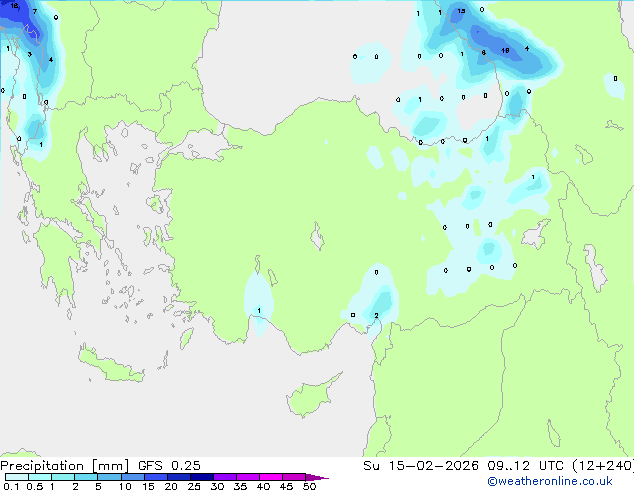634x490 pixels.
Task: Select the precipitation value '3' on the map
Action: [x=30, y=54]
